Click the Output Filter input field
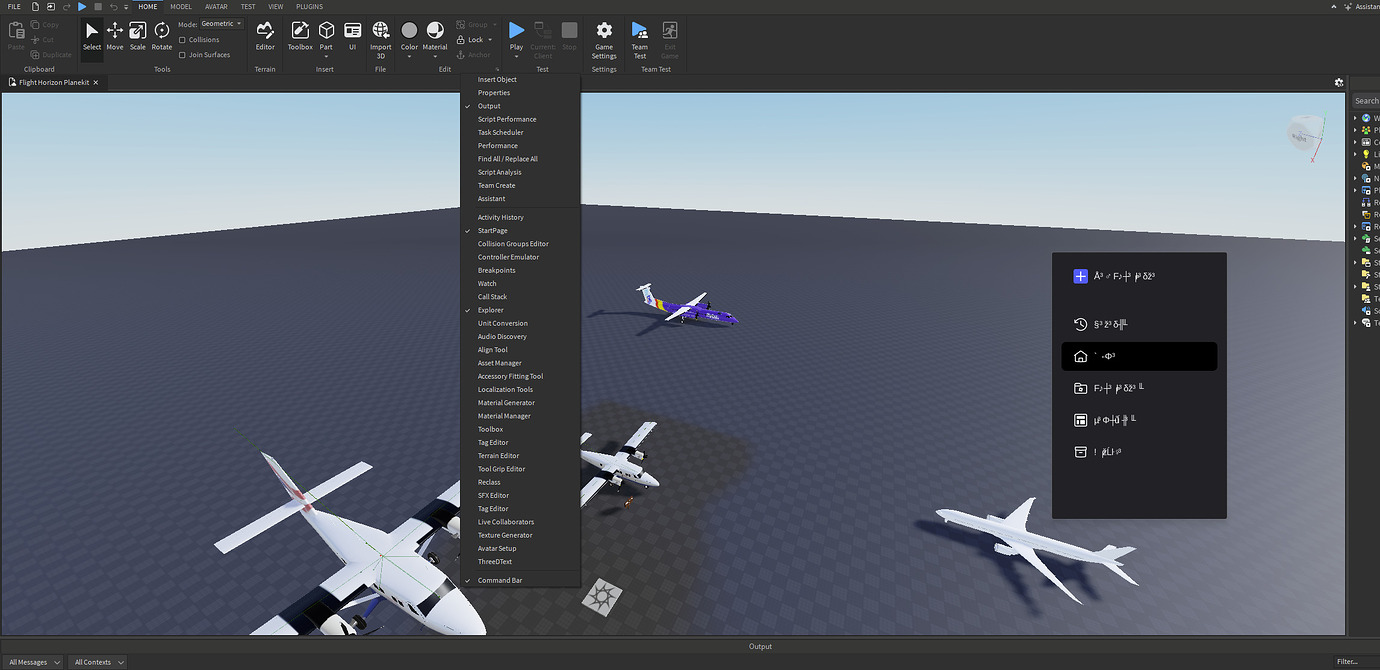This screenshot has height=670, width=1380. pyautogui.click(x=1355, y=662)
